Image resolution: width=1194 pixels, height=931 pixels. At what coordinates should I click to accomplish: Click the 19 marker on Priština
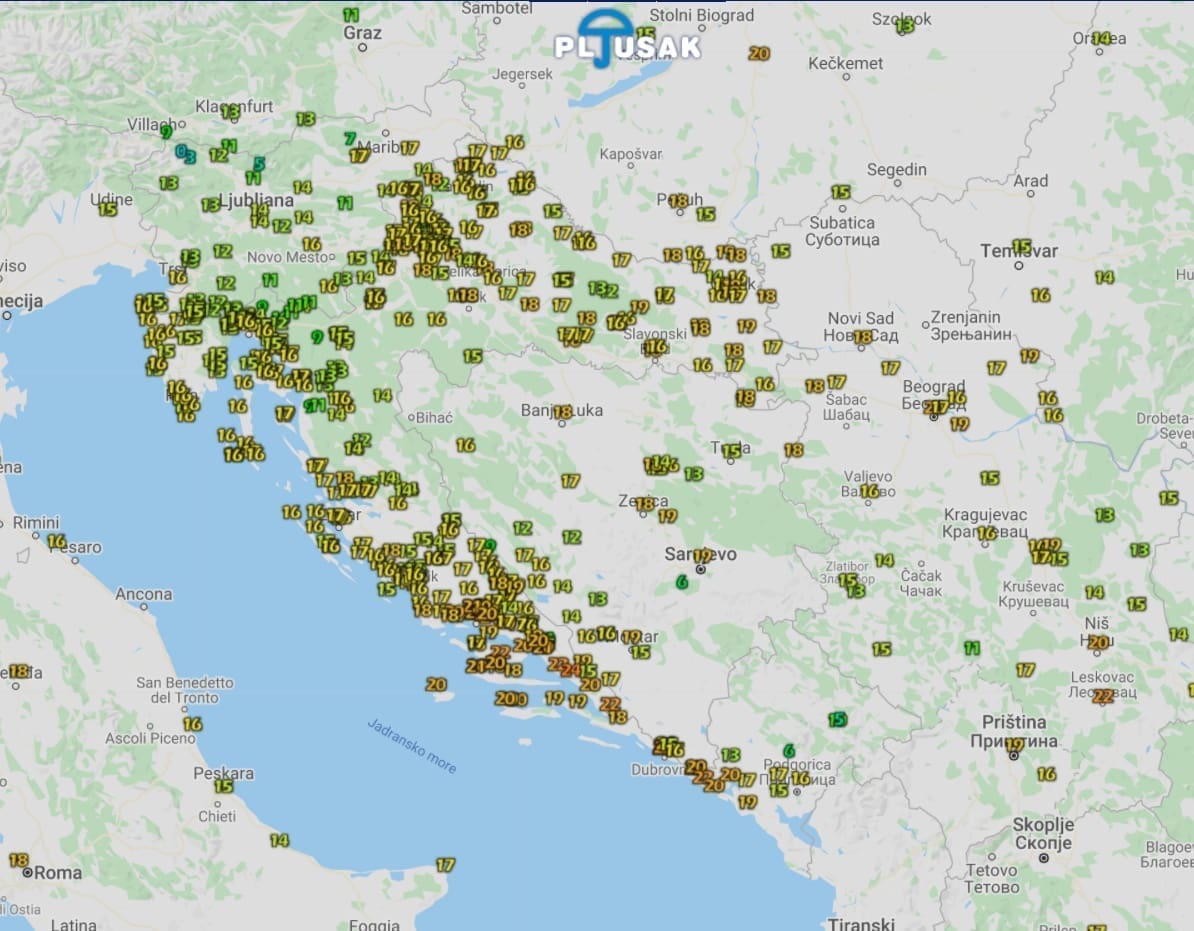[x=1015, y=745]
